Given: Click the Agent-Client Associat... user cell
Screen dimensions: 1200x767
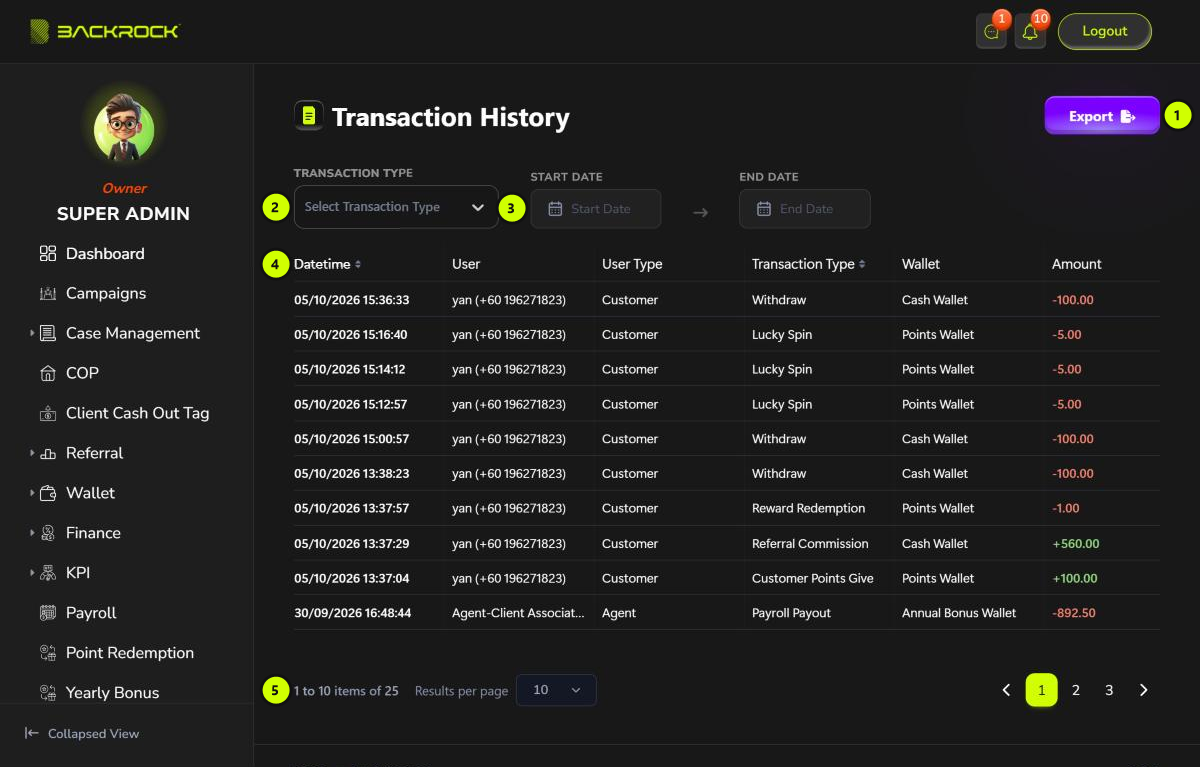Looking at the screenshot, I should point(518,613).
